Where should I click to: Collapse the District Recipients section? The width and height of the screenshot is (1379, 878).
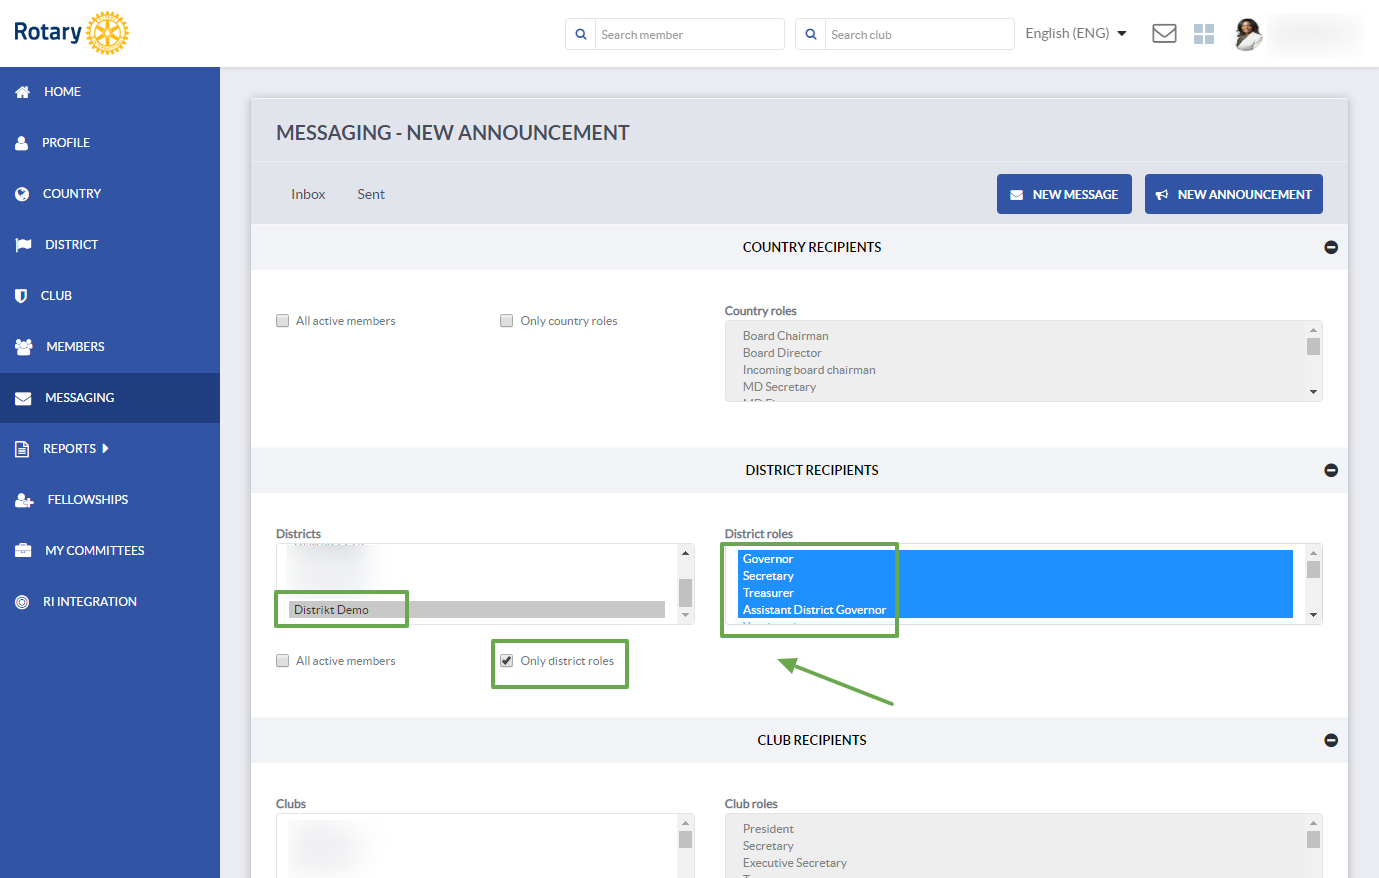click(1331, 470)
